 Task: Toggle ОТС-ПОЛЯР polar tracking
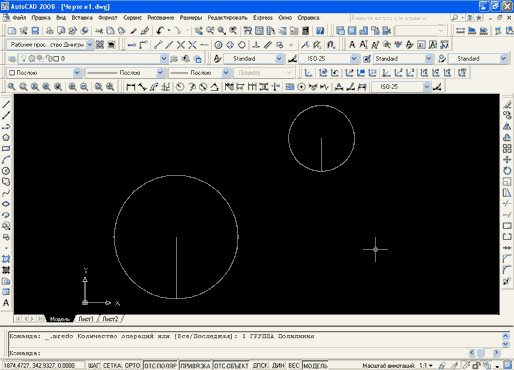(x=160, y=366)
